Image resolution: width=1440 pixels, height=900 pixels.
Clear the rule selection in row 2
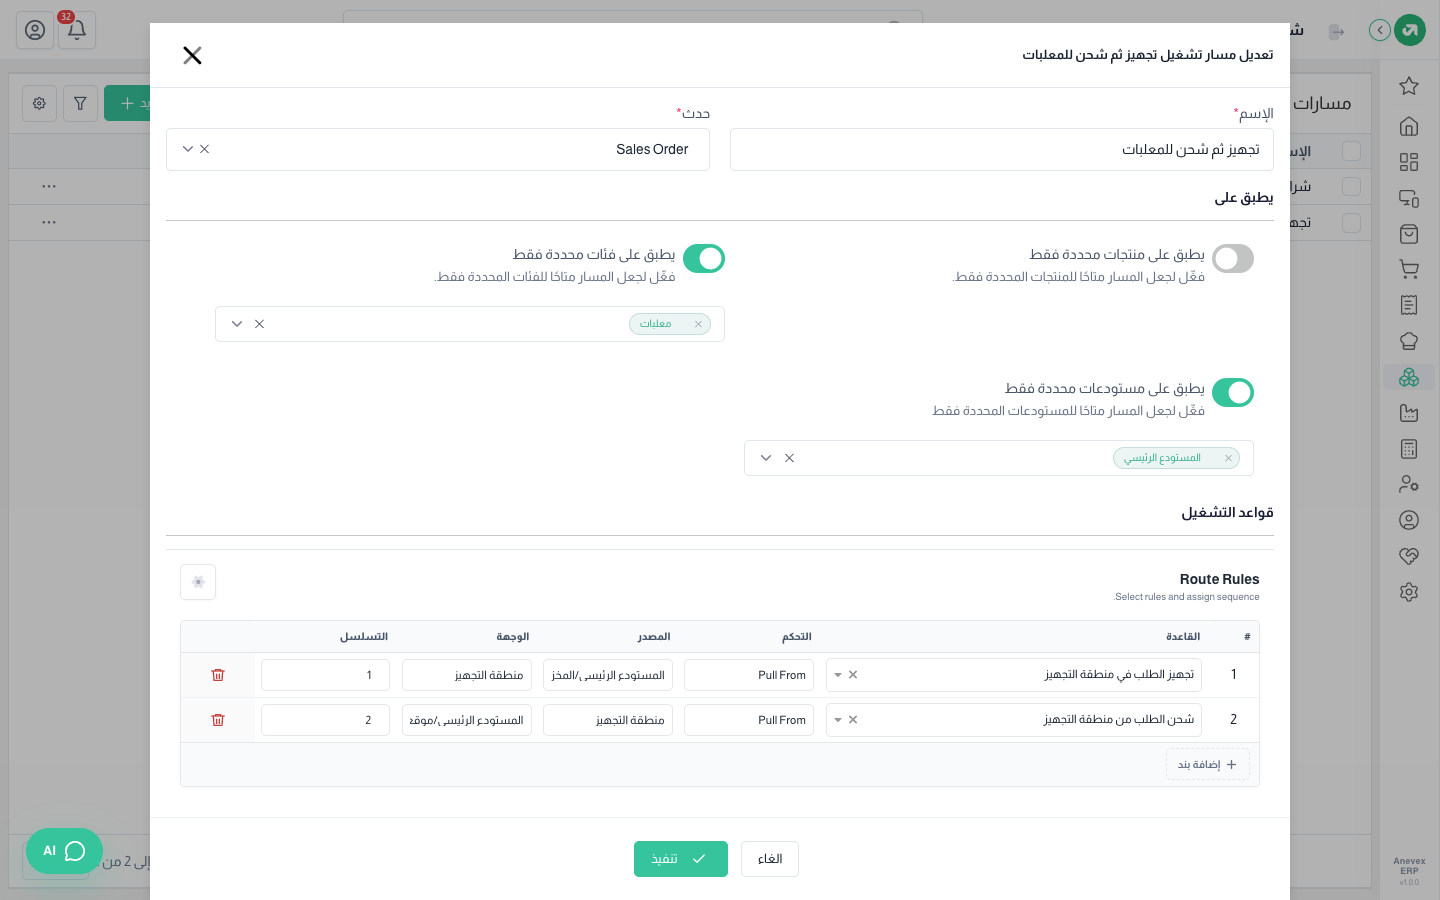[853, 720]
